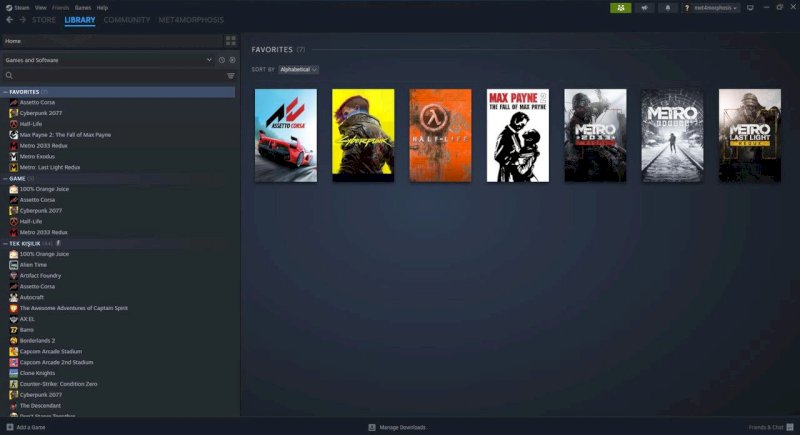Open the Games and Software dropdown
Image resolution: width=800 pixels, height=435 pixels.
tap(108, 60)
